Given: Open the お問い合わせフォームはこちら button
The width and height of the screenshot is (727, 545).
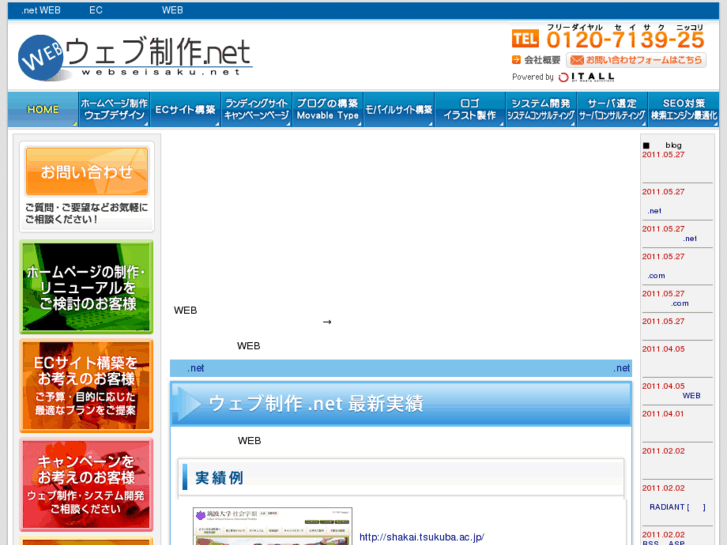Looking at the screenshot, I should point(636,60).
